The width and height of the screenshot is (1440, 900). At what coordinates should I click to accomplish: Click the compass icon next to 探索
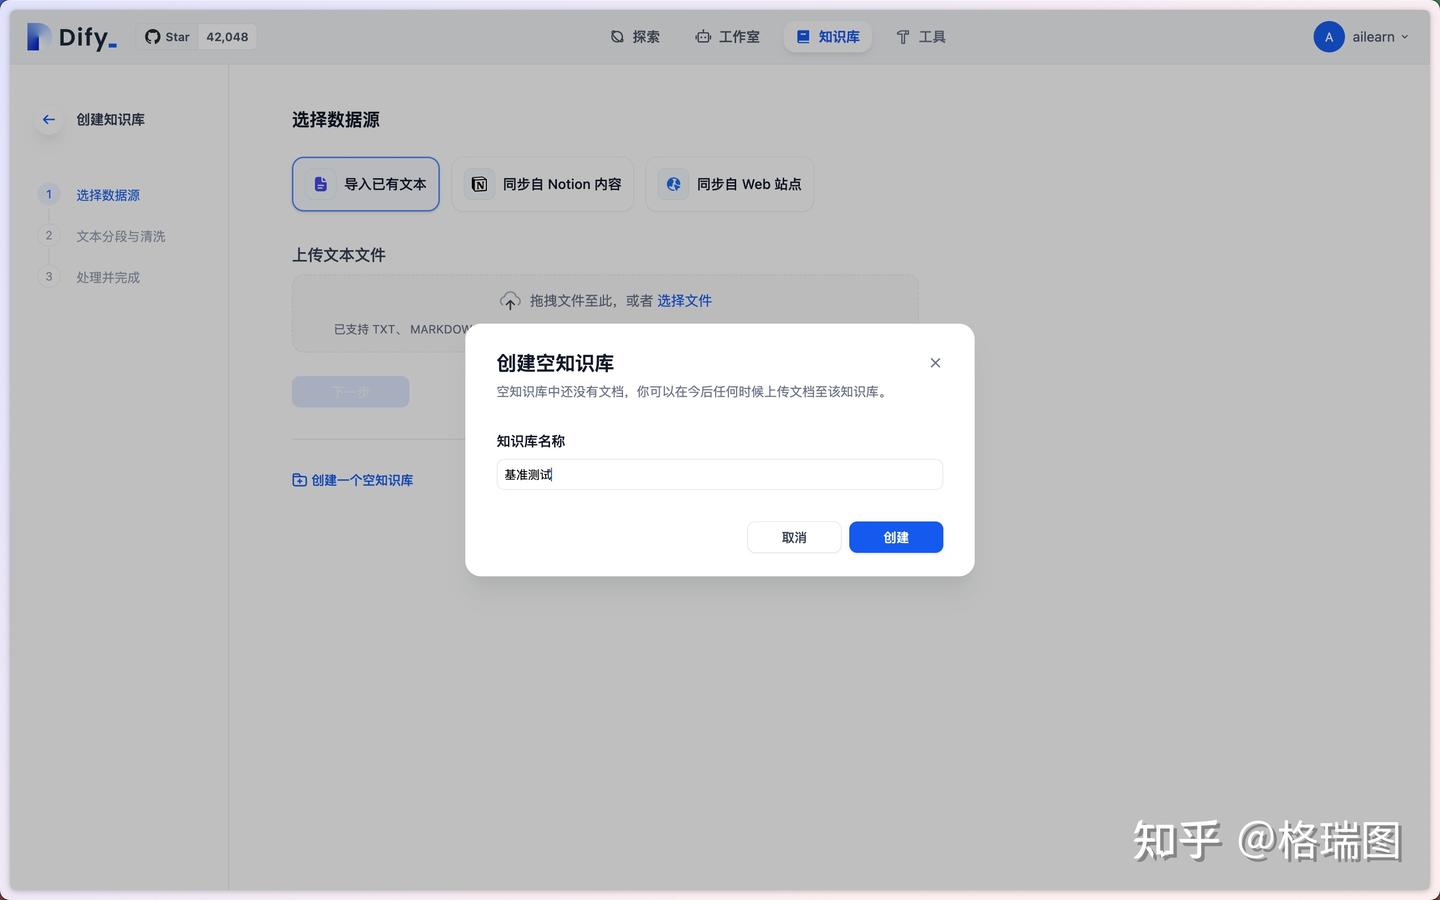click(615, 36)
